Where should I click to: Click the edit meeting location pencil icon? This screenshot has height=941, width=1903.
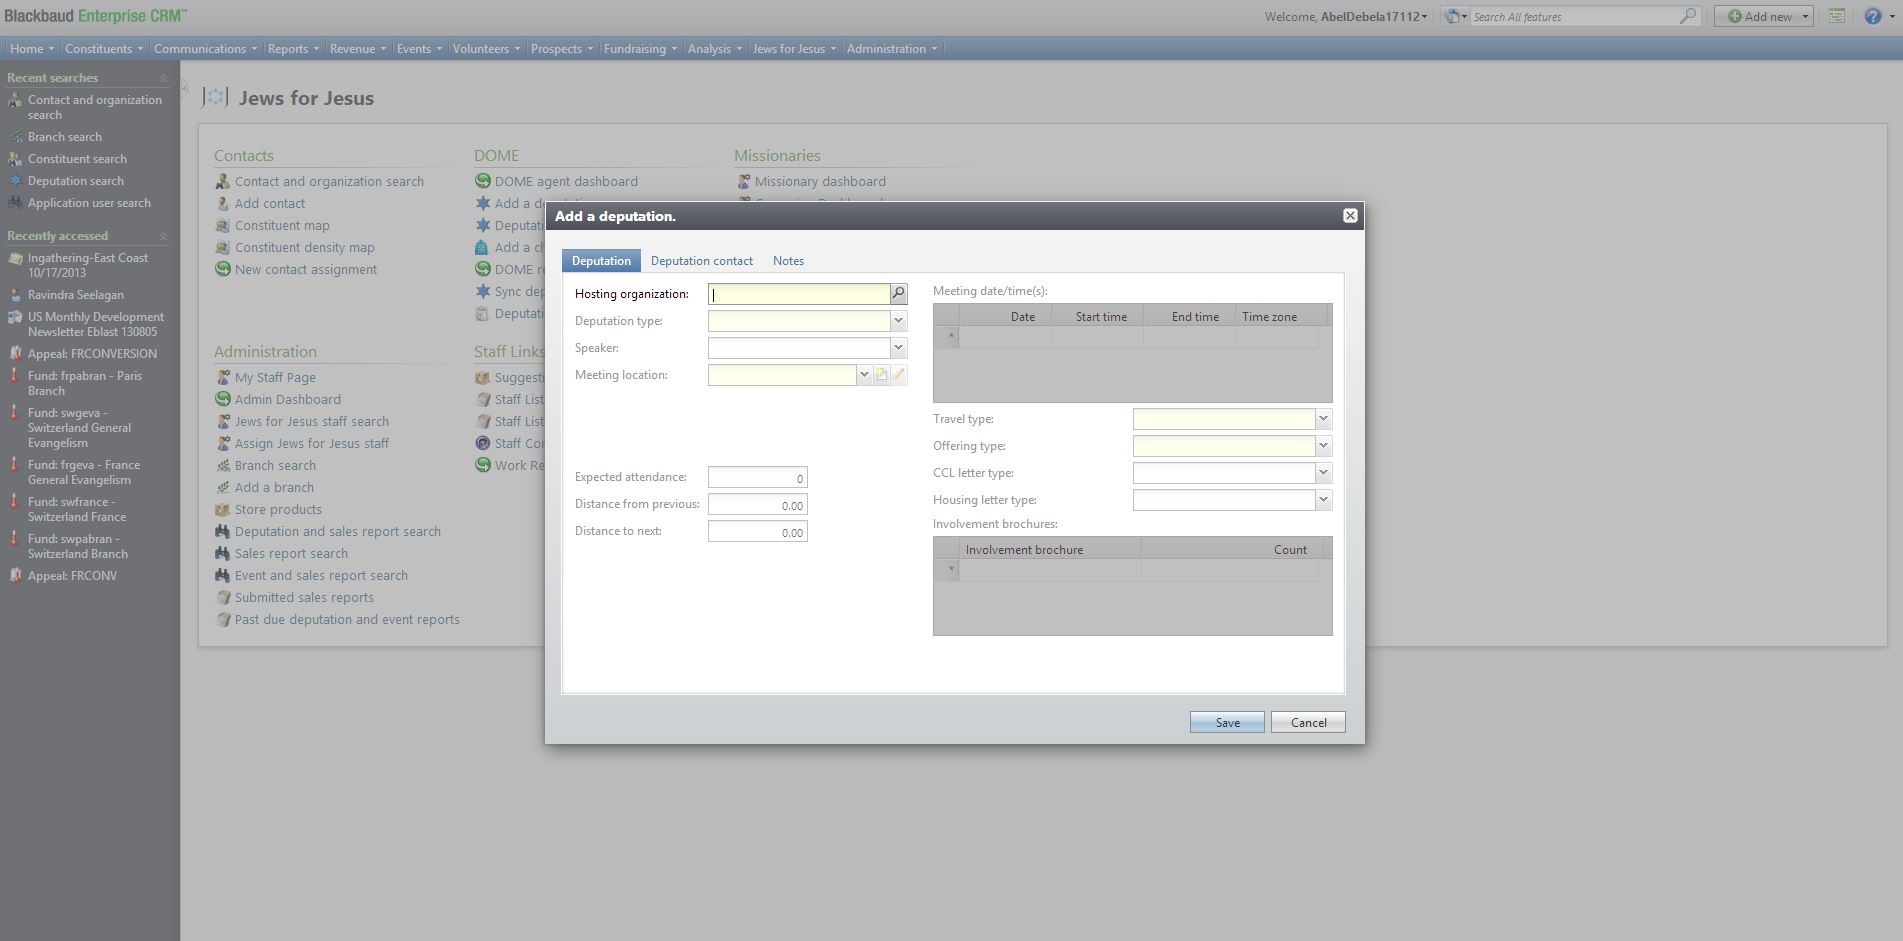[x=899, y=375]
